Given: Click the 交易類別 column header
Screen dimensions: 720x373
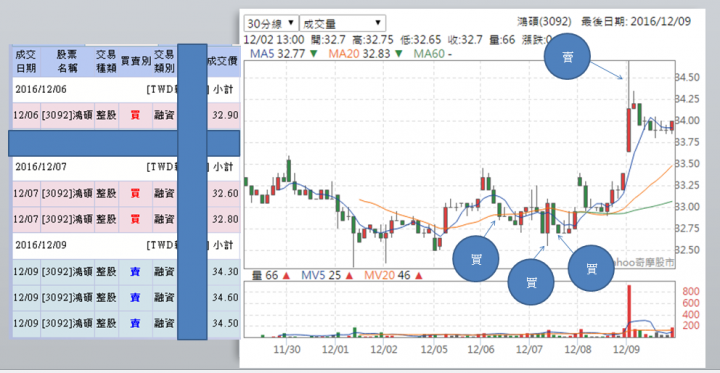Looking at the screenshot, I should click(x=164, y=62).
